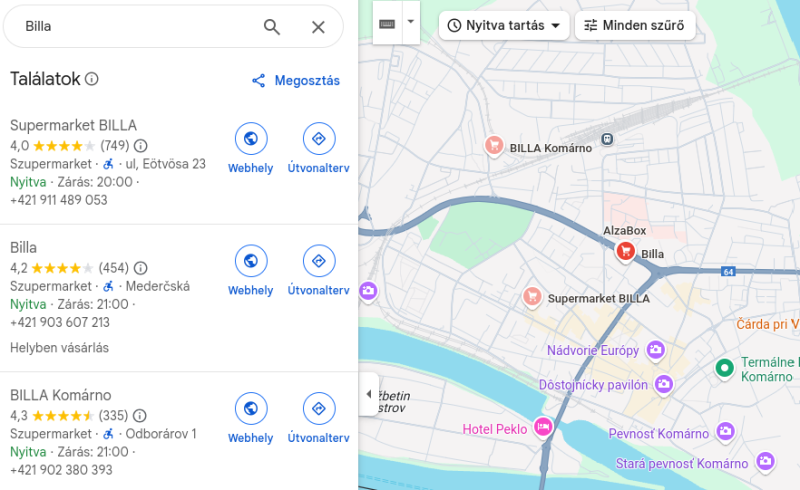Viewport: 800px width, 490px height.
Task: Select the red Billa map pin
Action: [626, 252]
